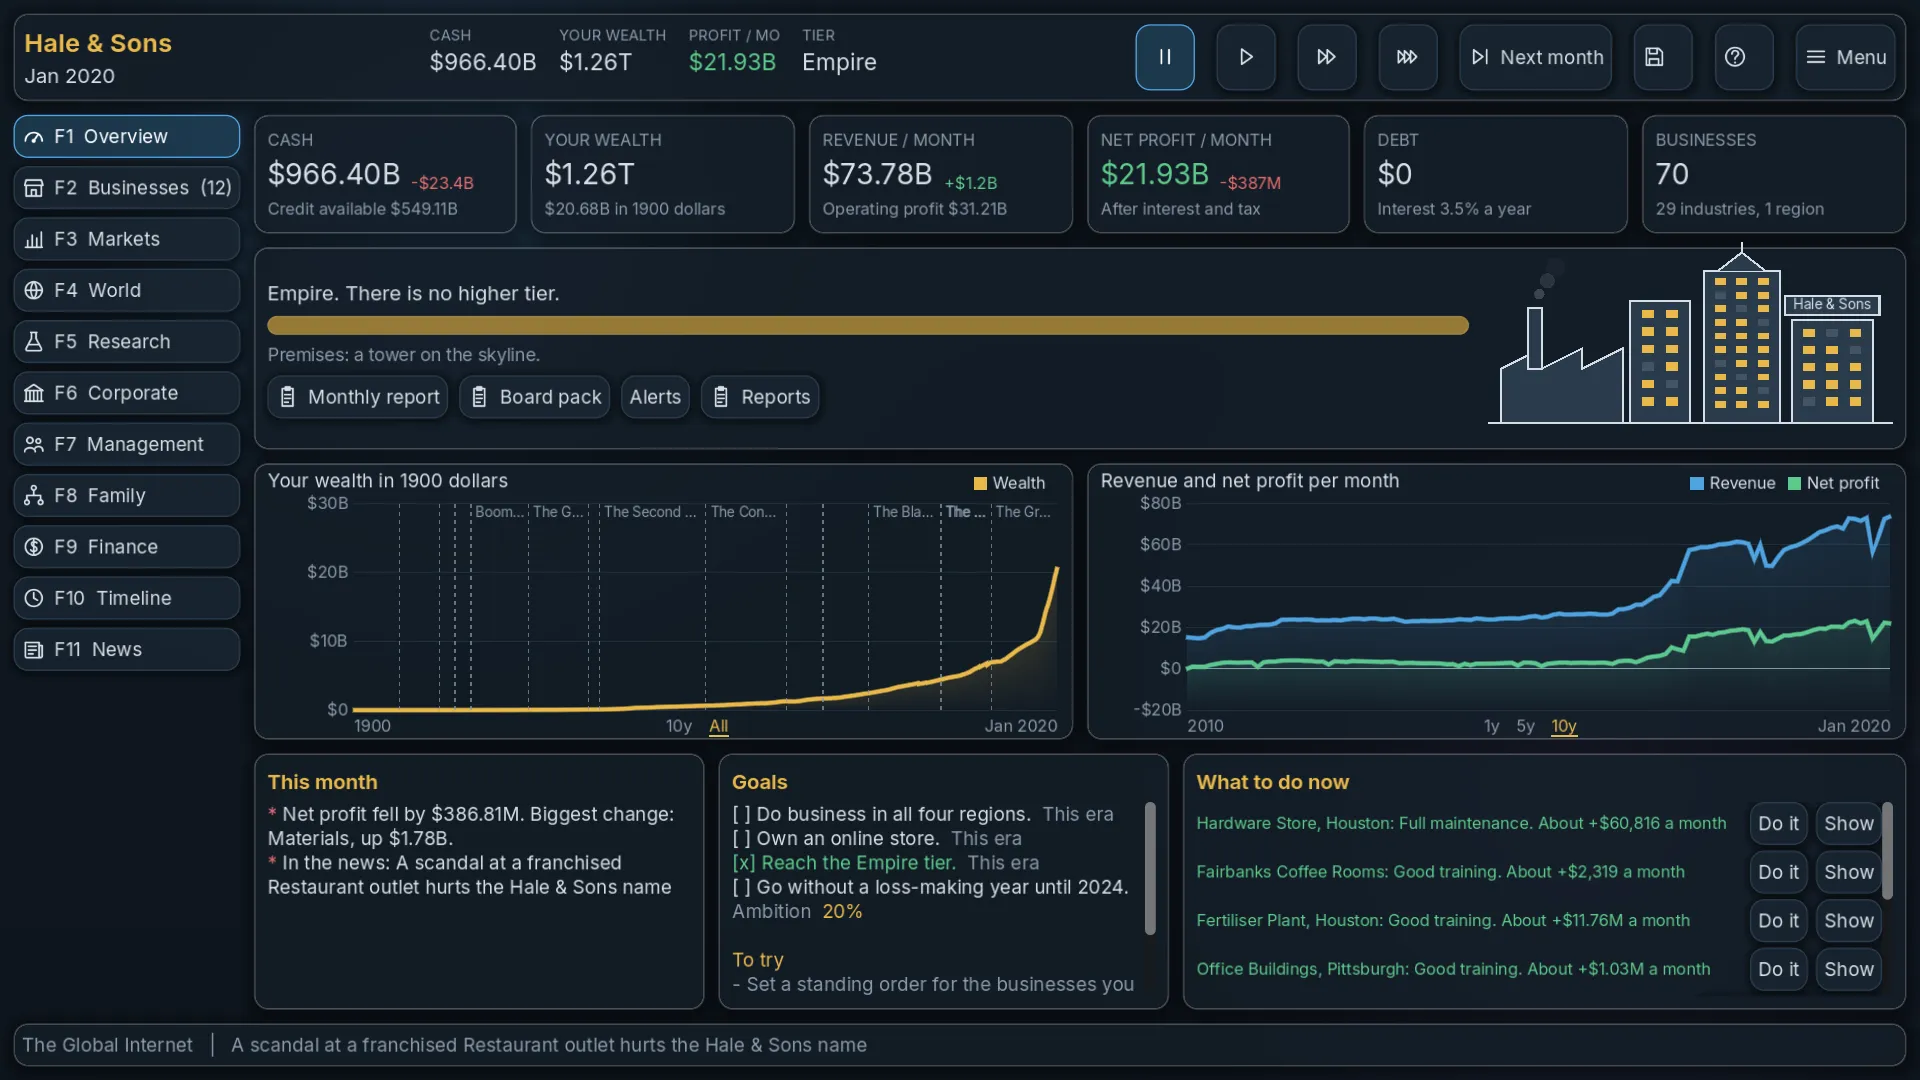1920x1080 pixels.
Task: Open F5 Research page
Action: click(x=127, y=341)
